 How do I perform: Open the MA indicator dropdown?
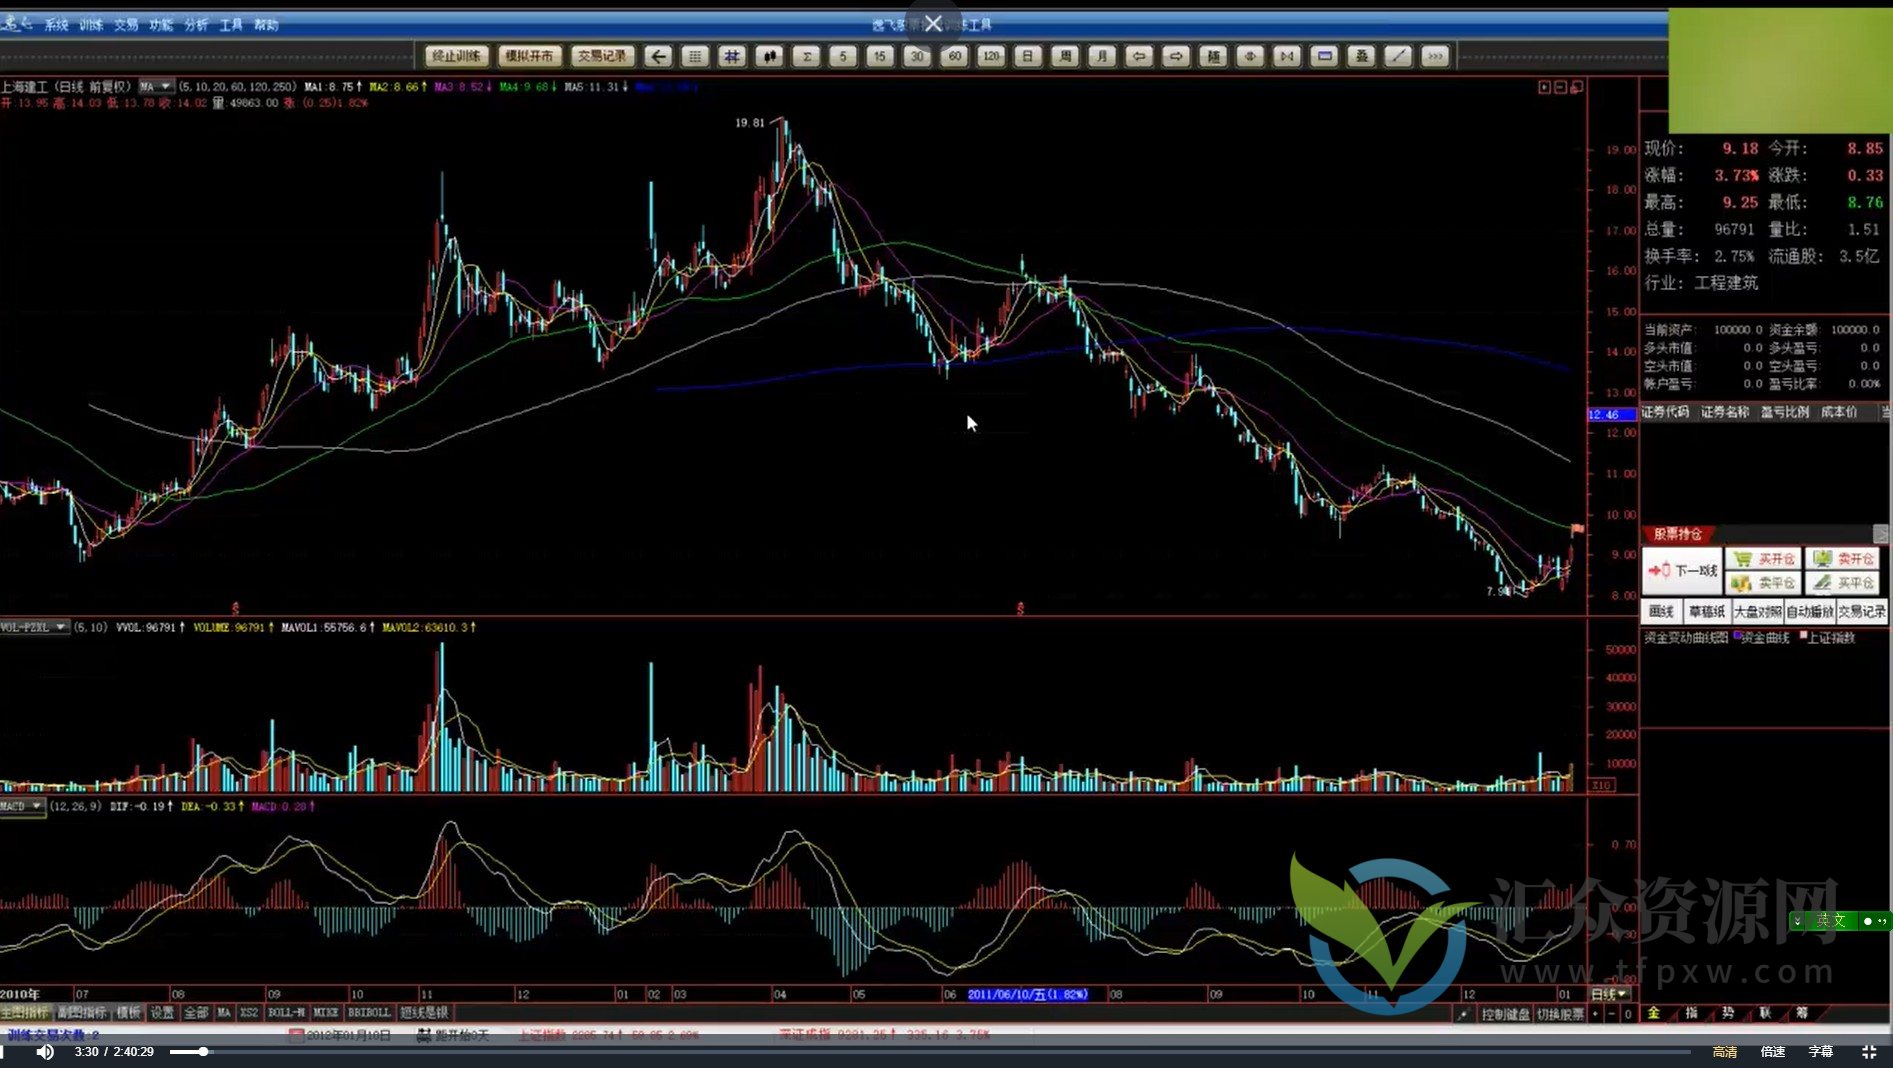click(x=155, y=87)
